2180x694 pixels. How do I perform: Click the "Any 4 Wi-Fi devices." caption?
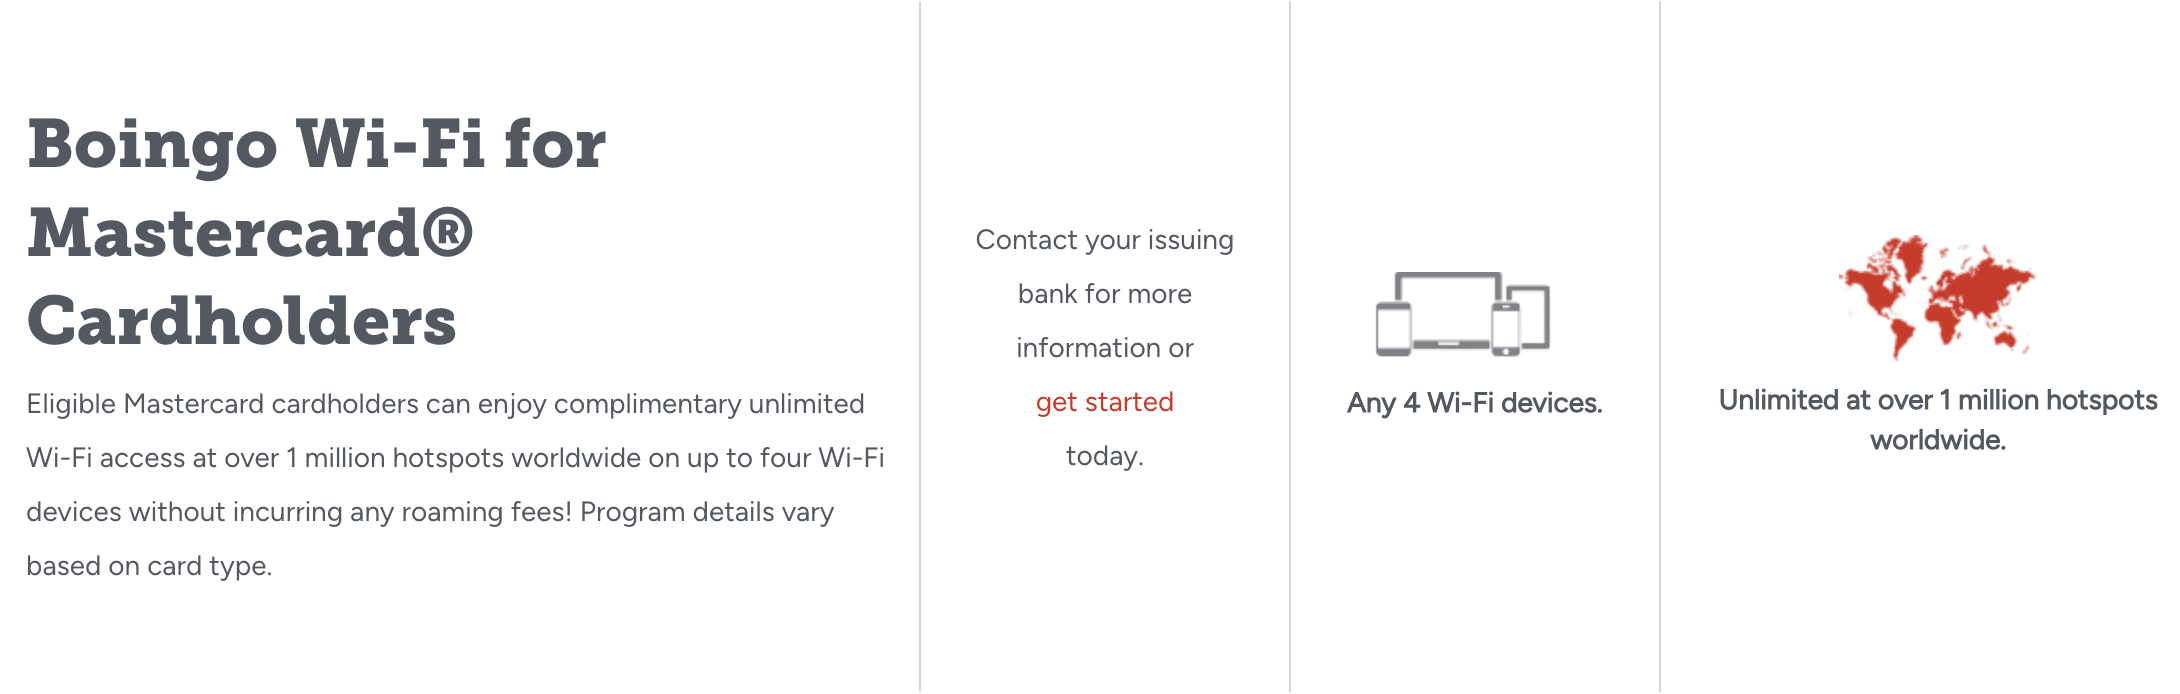point(1474,403)
